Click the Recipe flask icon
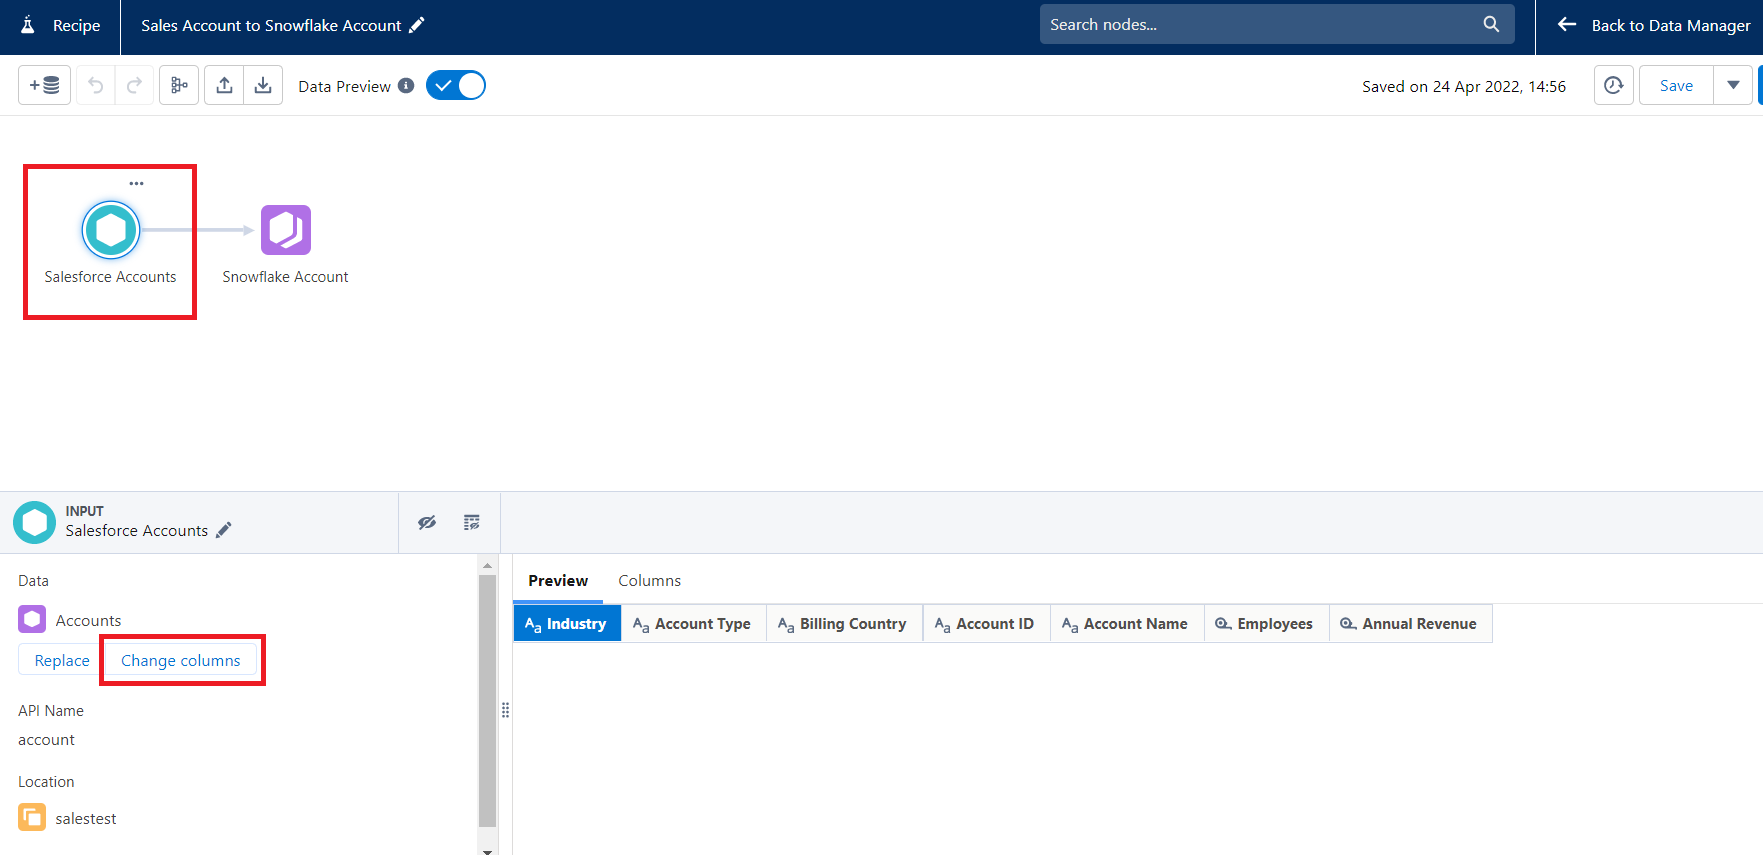1763x855 pixels. pyautogui.click(x=28, y=25)
